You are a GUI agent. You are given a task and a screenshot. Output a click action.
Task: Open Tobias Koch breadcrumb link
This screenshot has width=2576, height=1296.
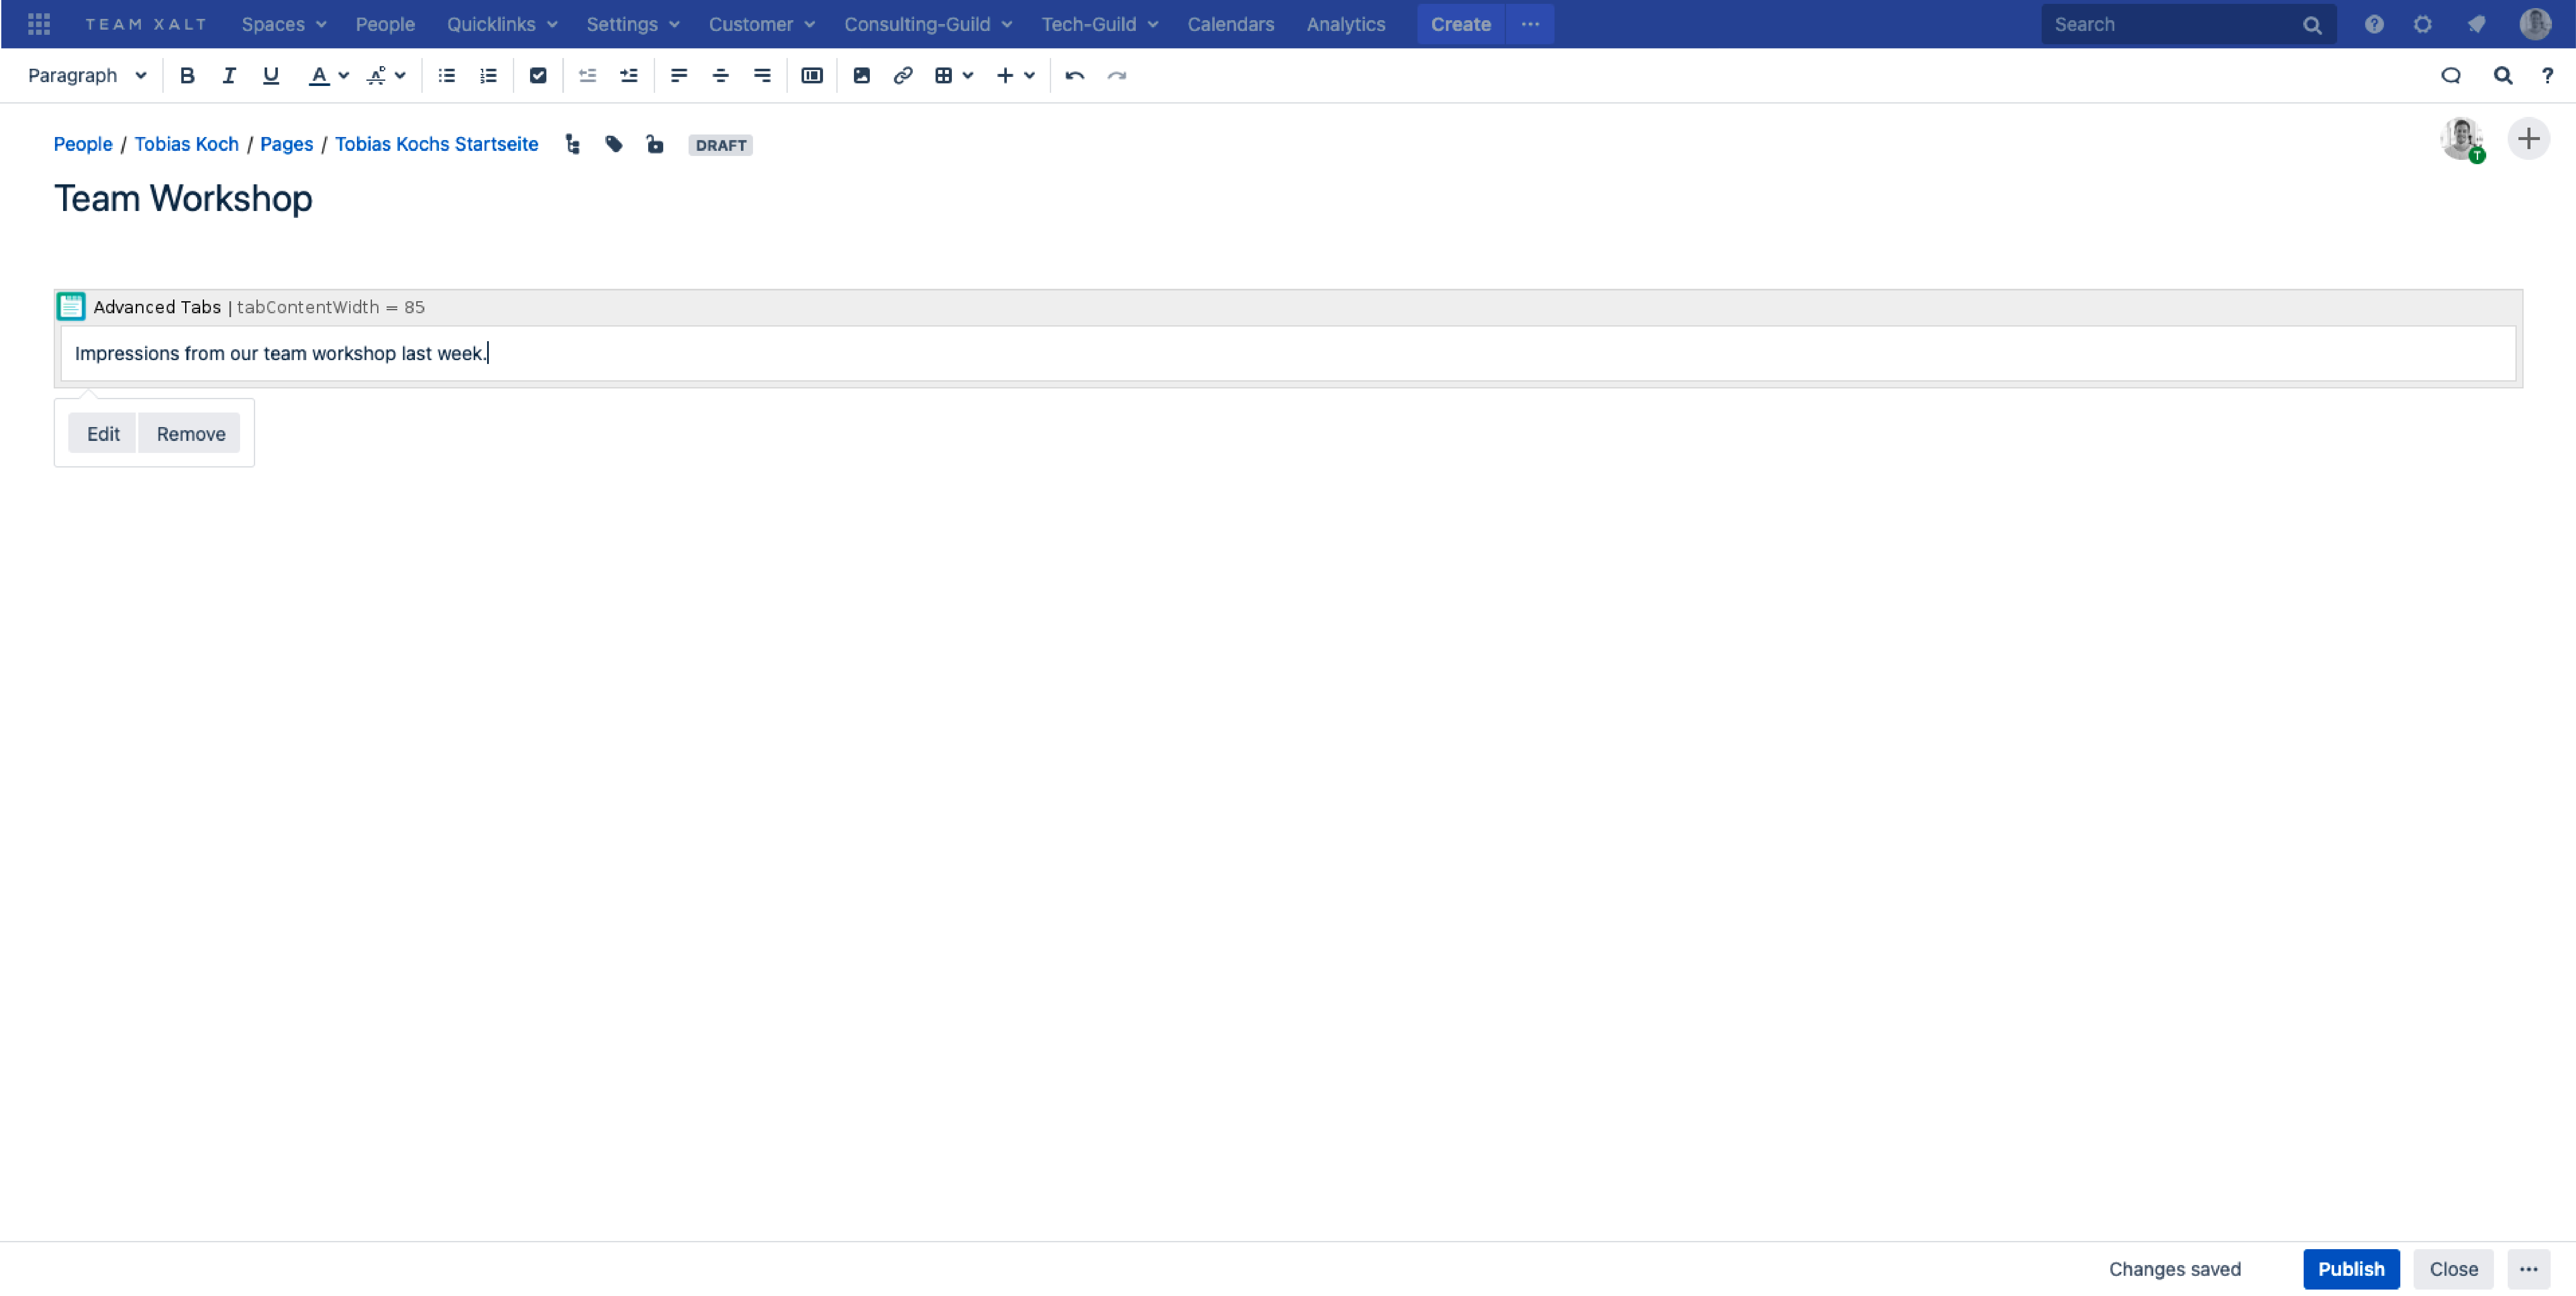pyautogui.click(x=187, y=144)
